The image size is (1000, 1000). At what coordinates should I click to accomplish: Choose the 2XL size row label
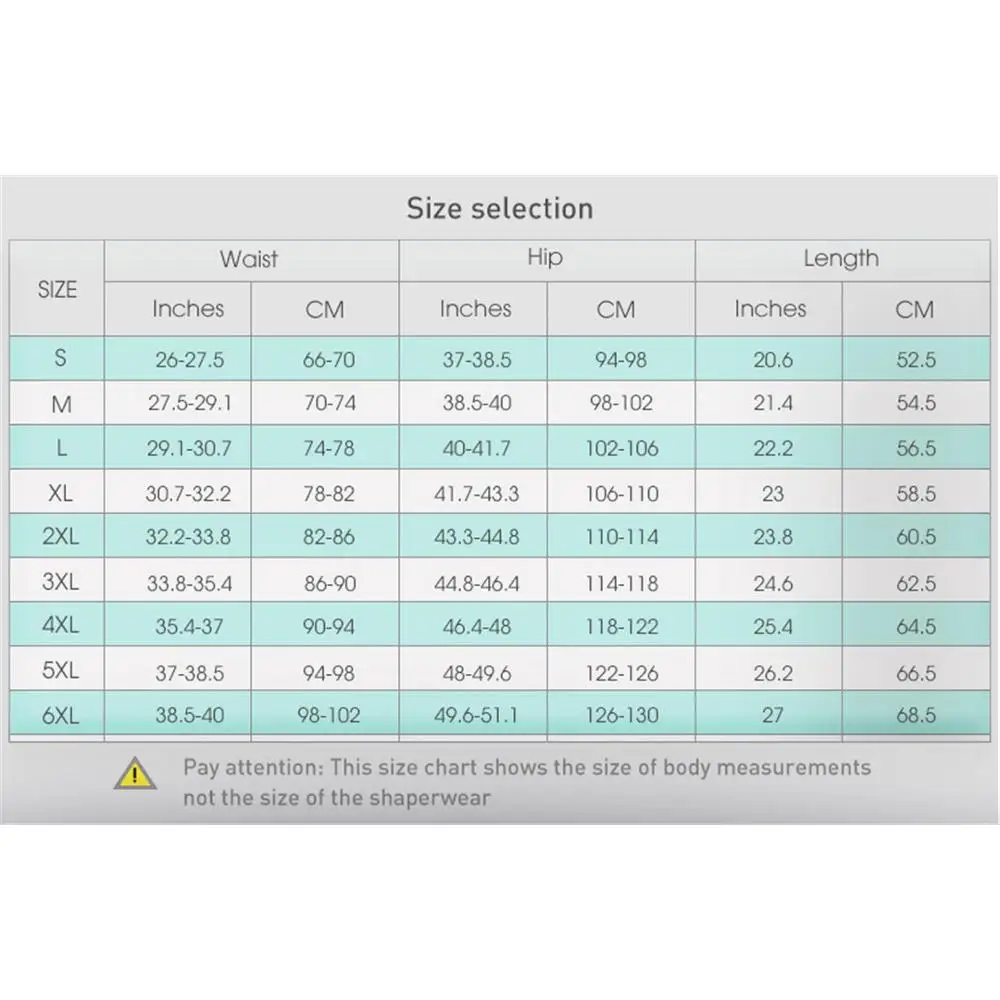click(x=60, y=537)
